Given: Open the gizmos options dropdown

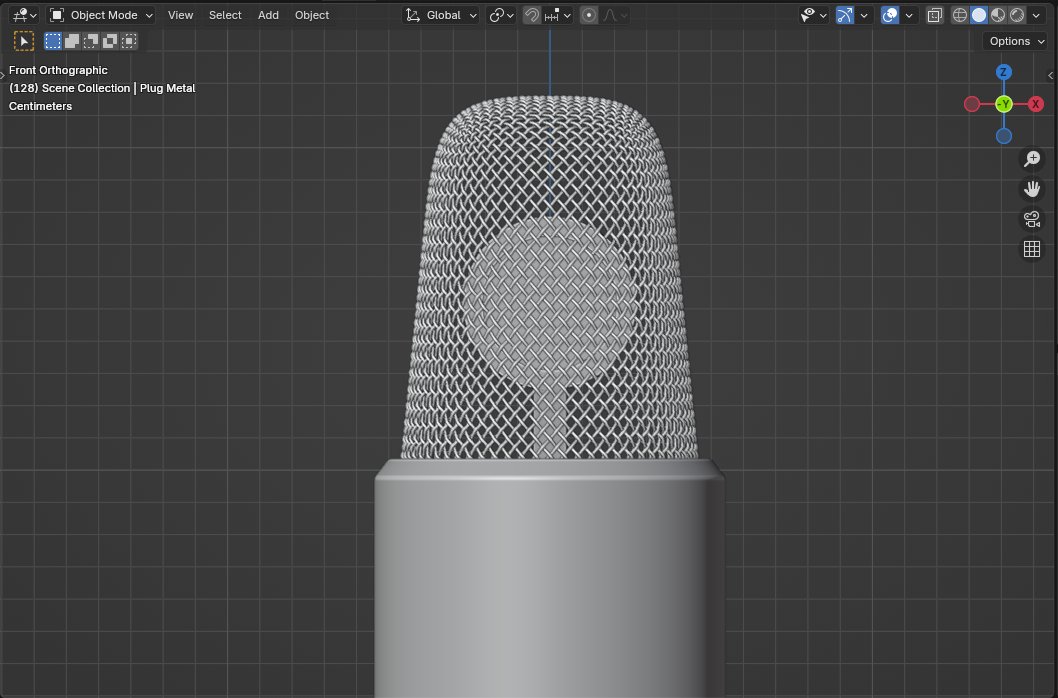Looking at the screenshot, I should pos(864,15).
